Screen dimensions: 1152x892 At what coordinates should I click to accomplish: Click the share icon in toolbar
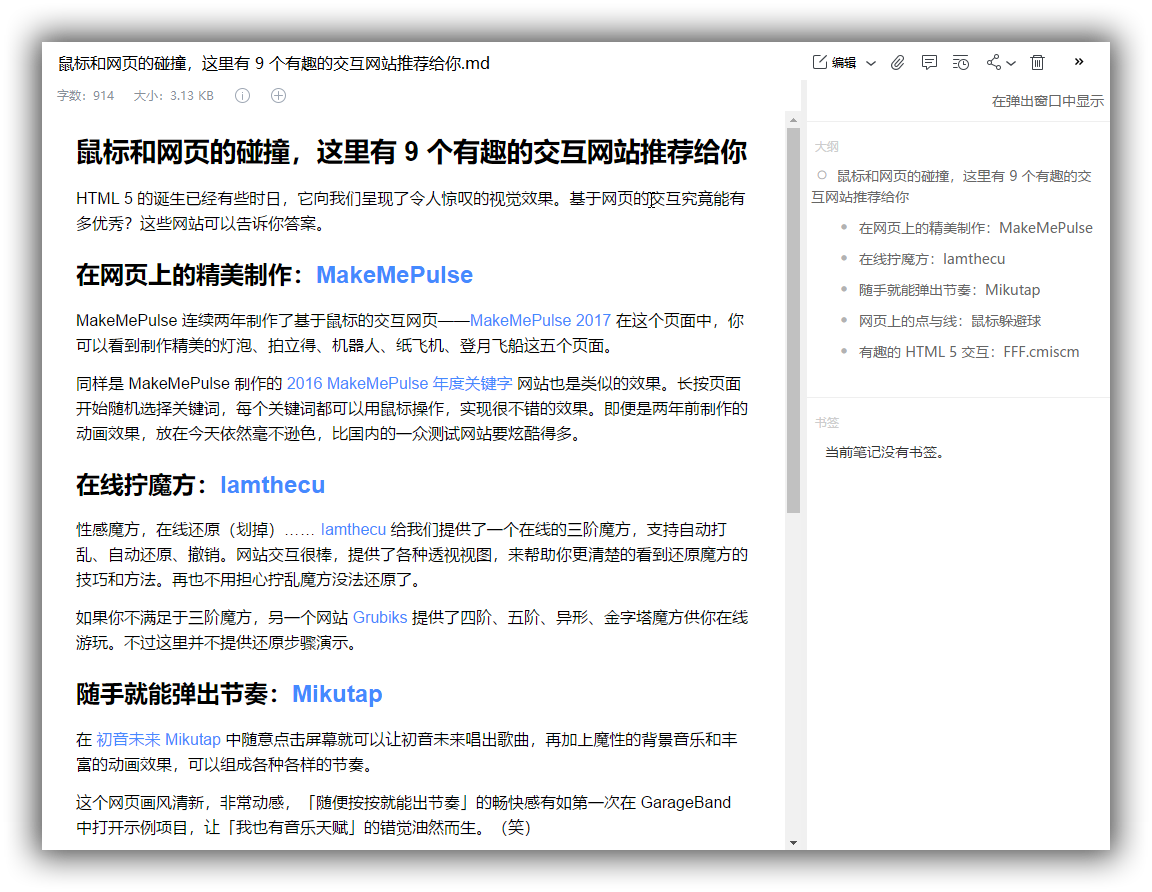coord(993,63)
